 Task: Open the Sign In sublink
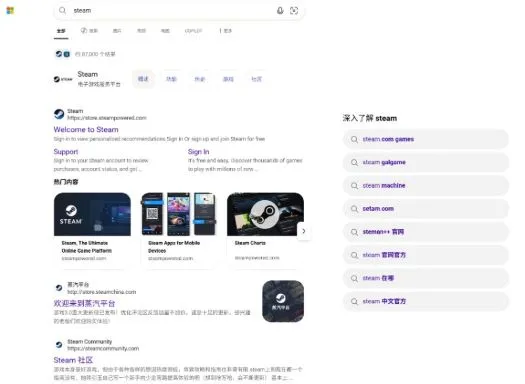[199, 152]
